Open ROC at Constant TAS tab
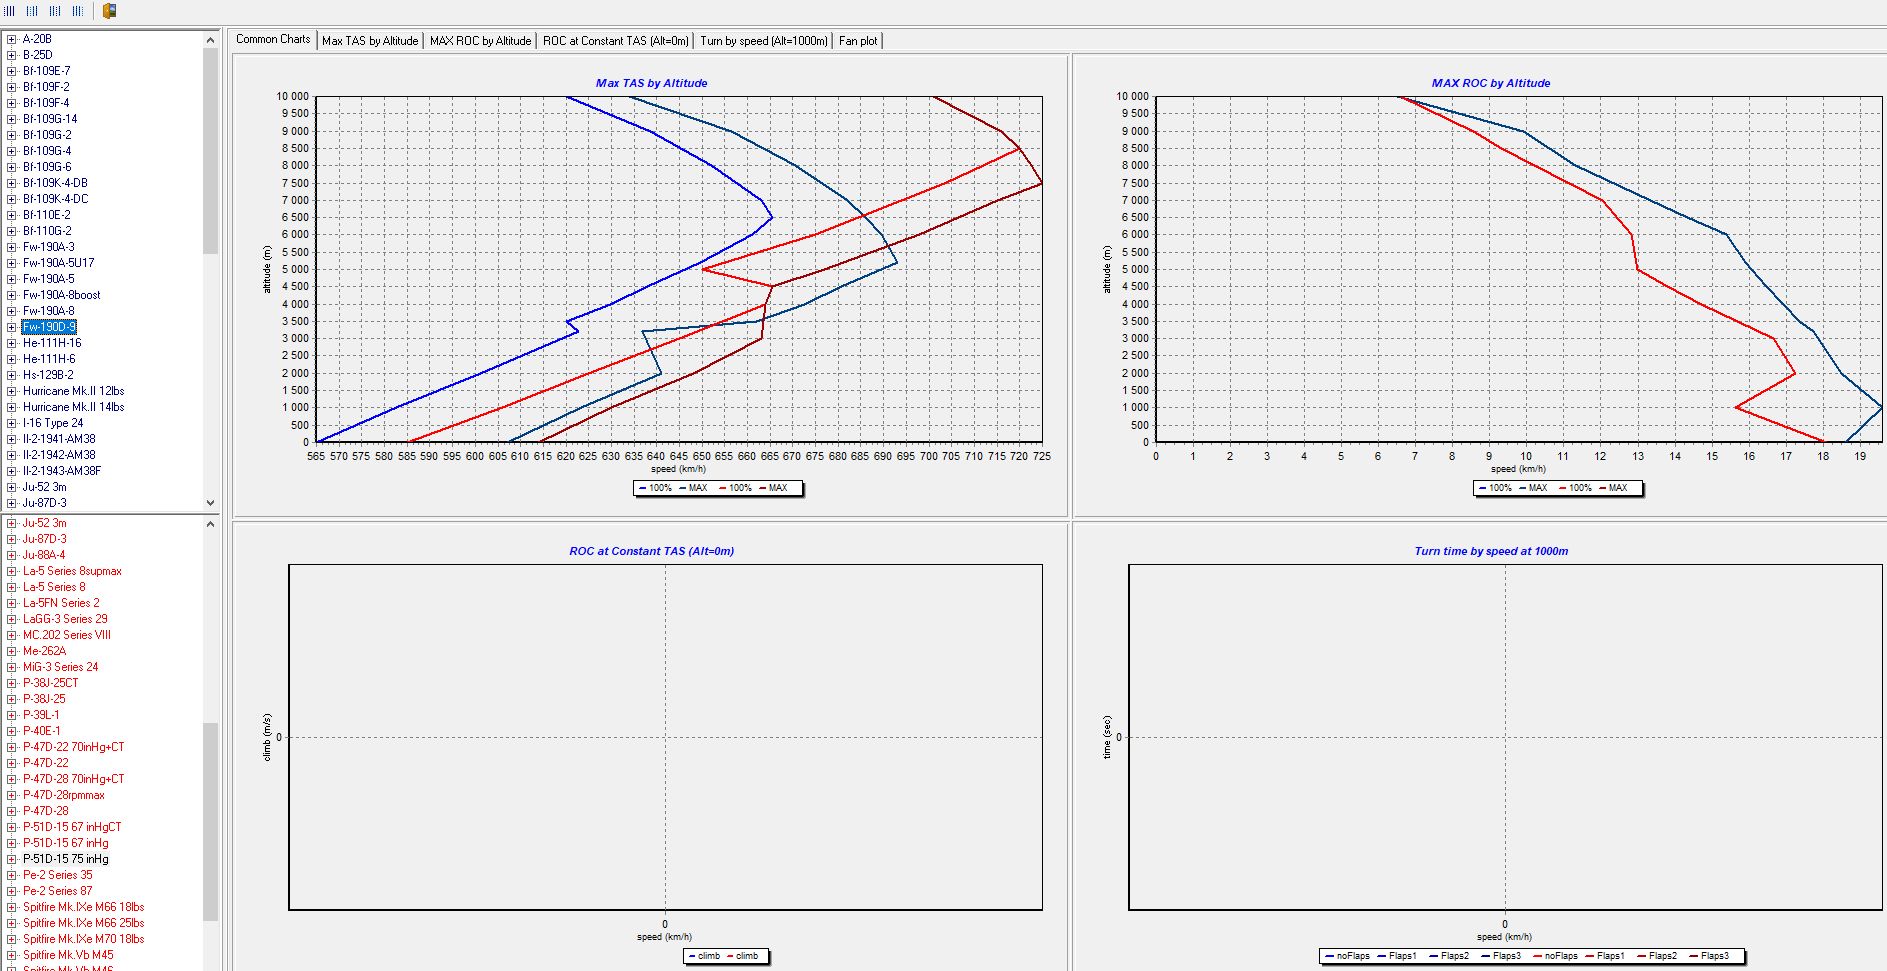 (616, 41)
